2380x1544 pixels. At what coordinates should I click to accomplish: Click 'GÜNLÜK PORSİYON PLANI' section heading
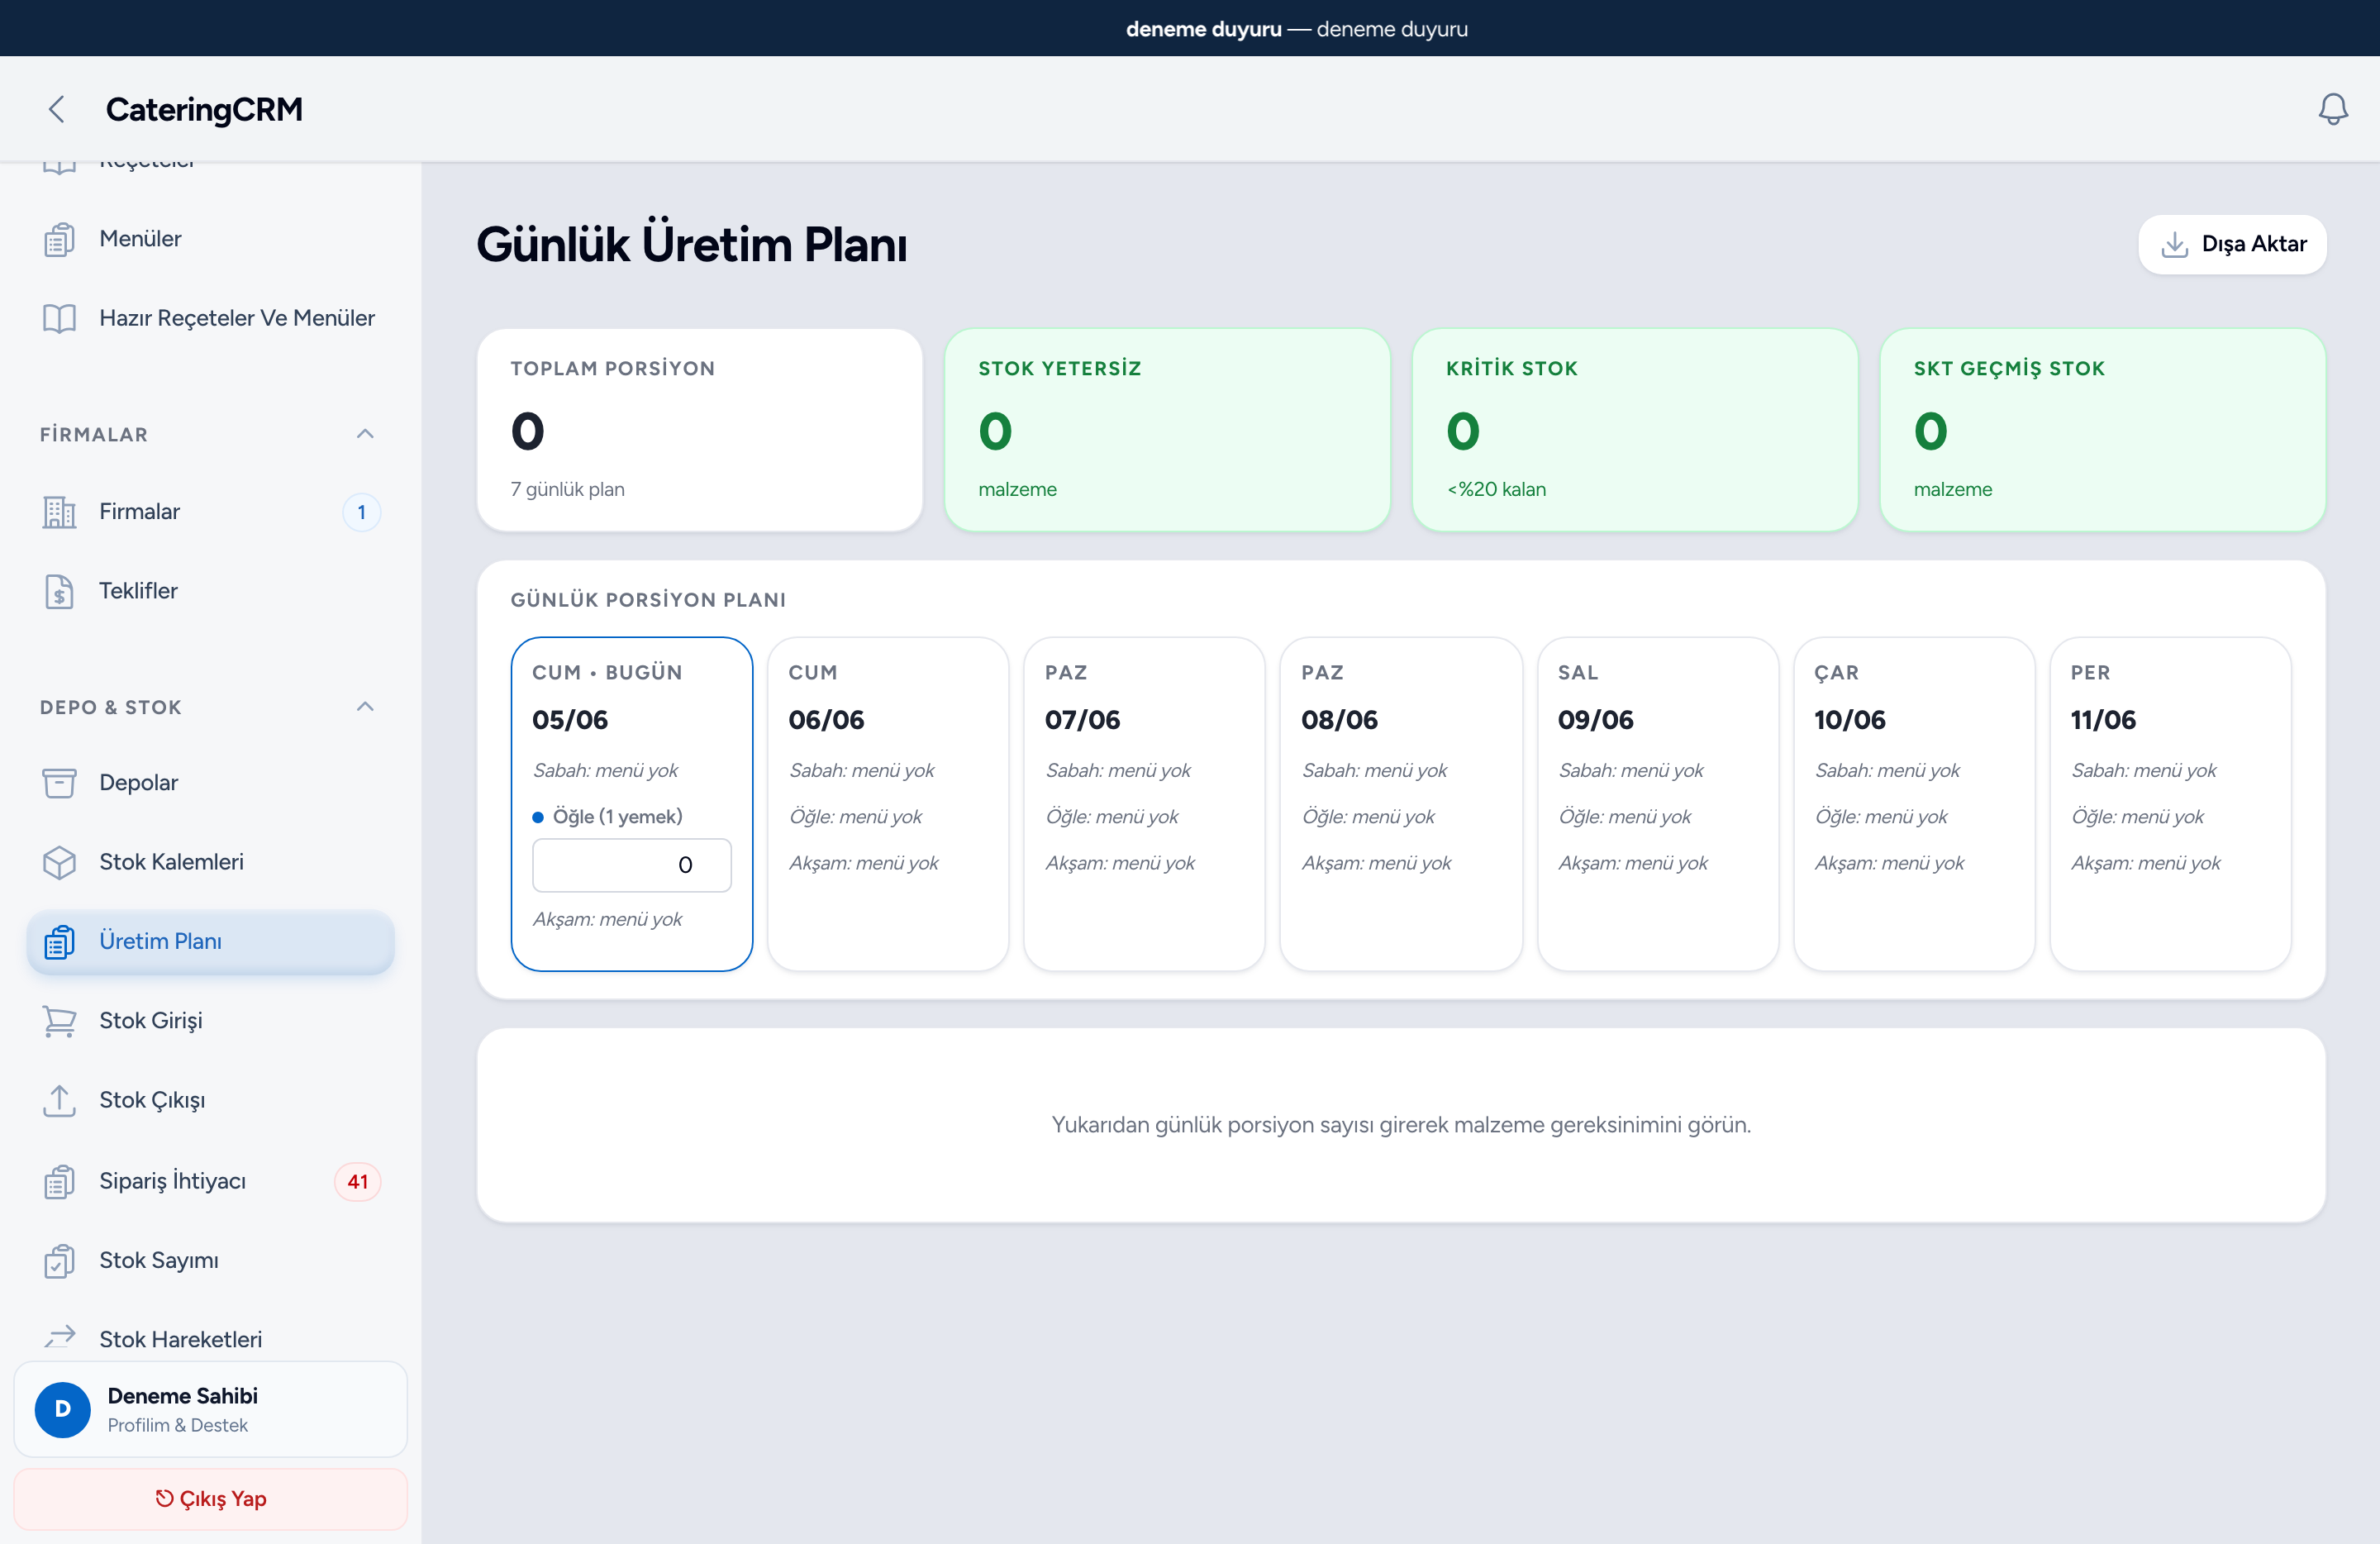click(x=648, y=600)
